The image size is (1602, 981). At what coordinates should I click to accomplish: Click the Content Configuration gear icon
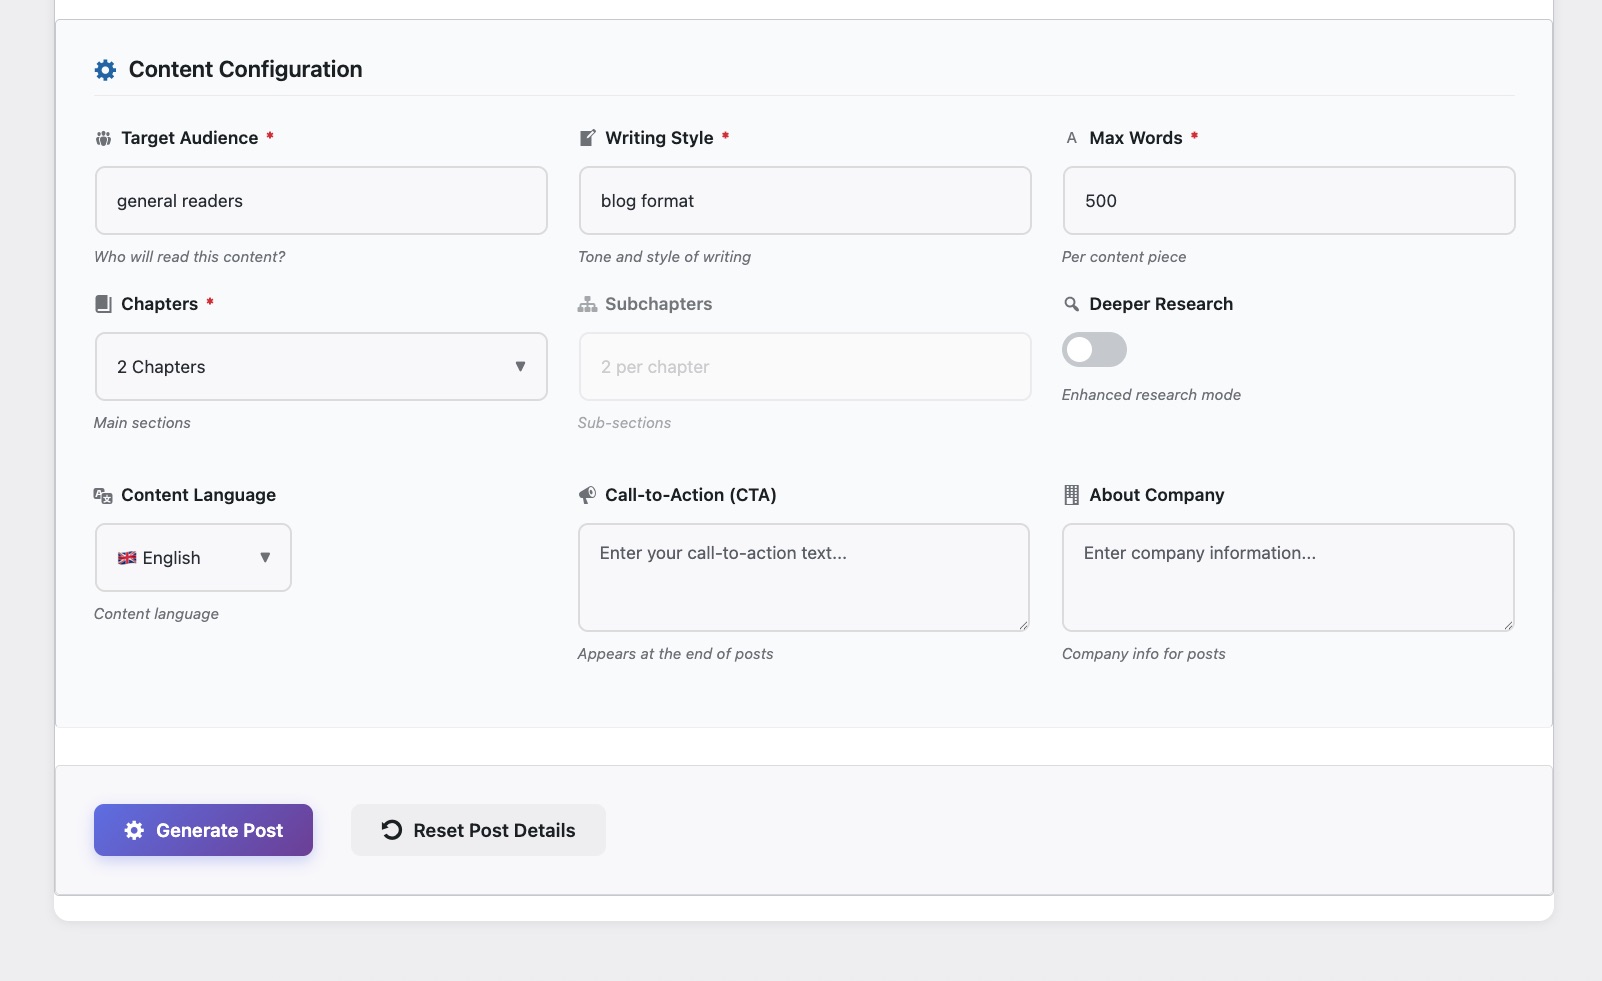pyautogui.click(x=105, y=70)
